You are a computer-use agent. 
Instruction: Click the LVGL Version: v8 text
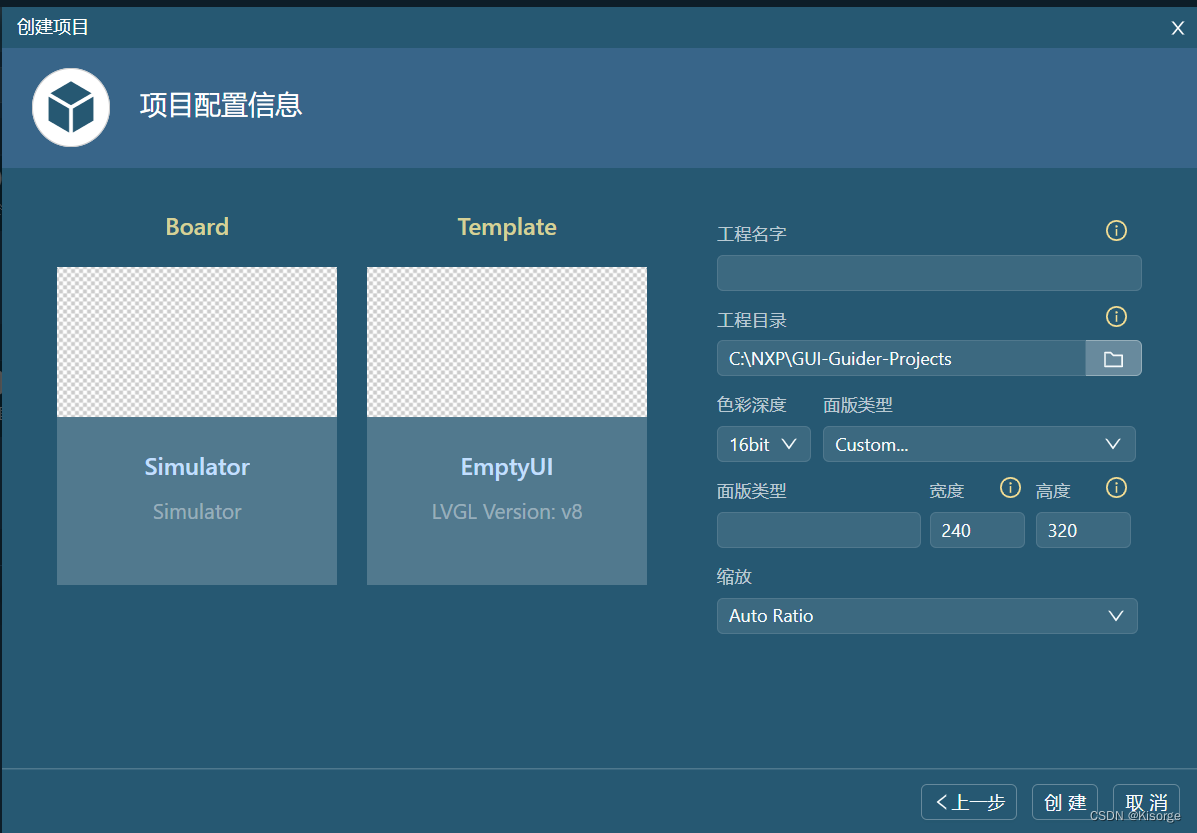(507, 512)
